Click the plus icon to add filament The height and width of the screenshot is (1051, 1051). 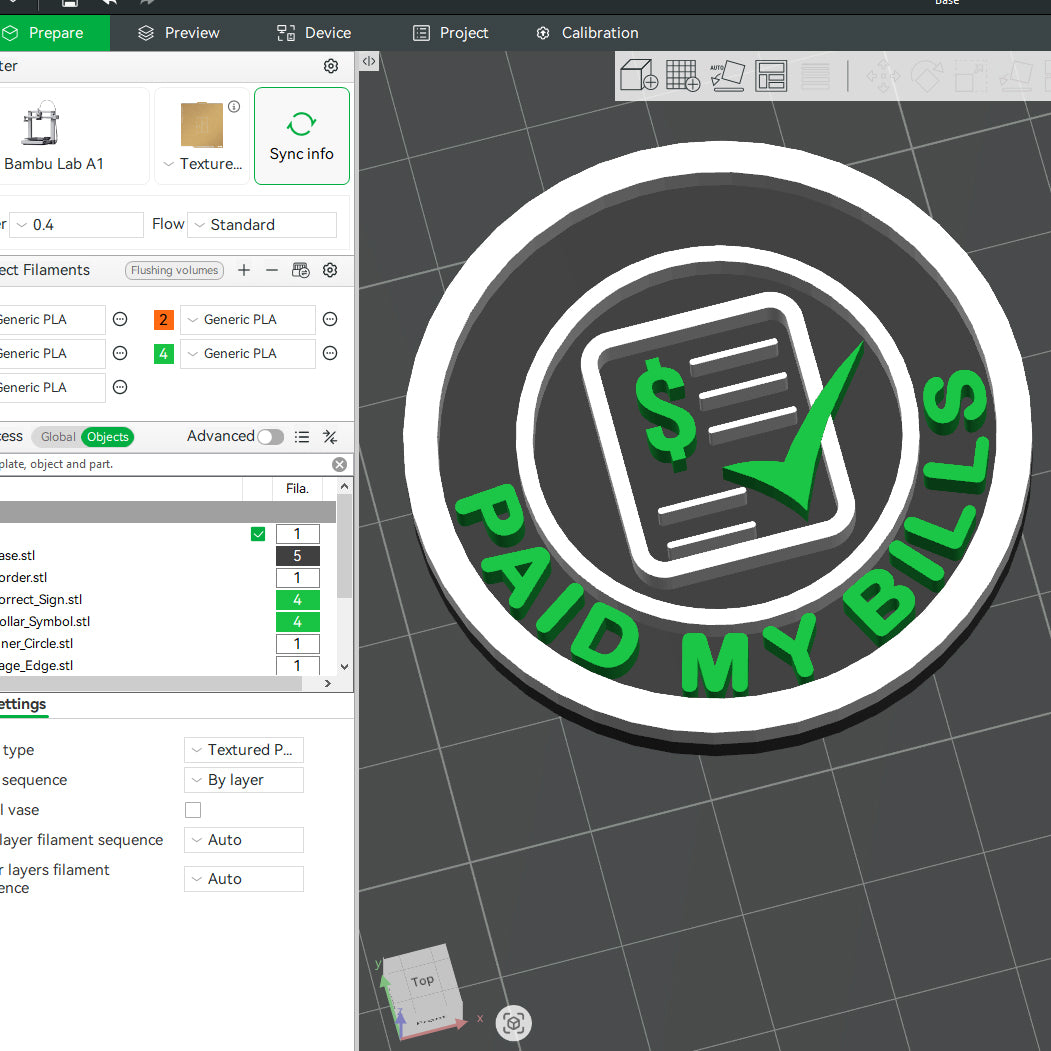(244, 270)
